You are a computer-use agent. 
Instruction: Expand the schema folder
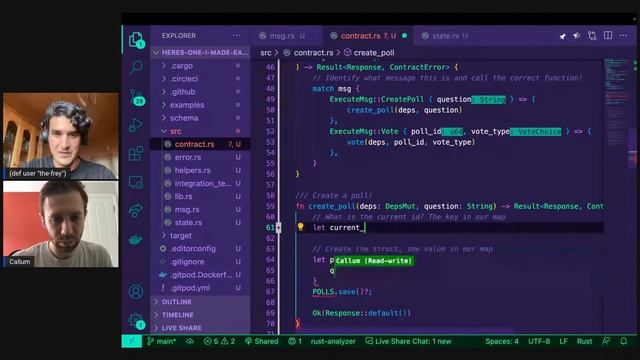(x=200, y=118)
